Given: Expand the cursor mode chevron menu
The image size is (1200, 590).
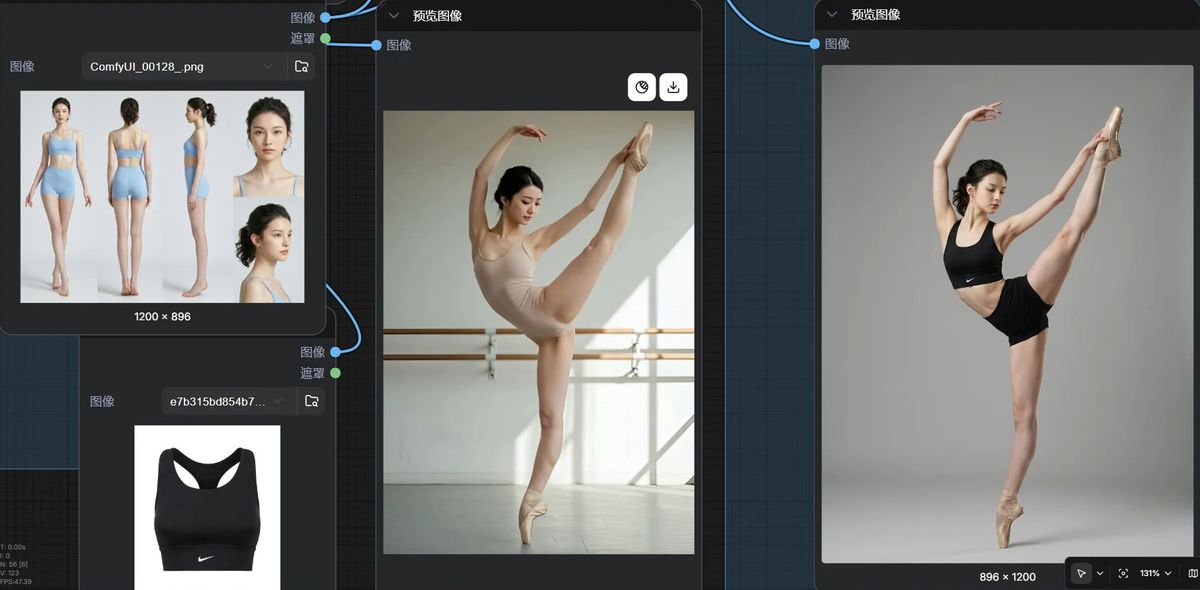Looking at the screenshot, I should (x=1100, y=573).
